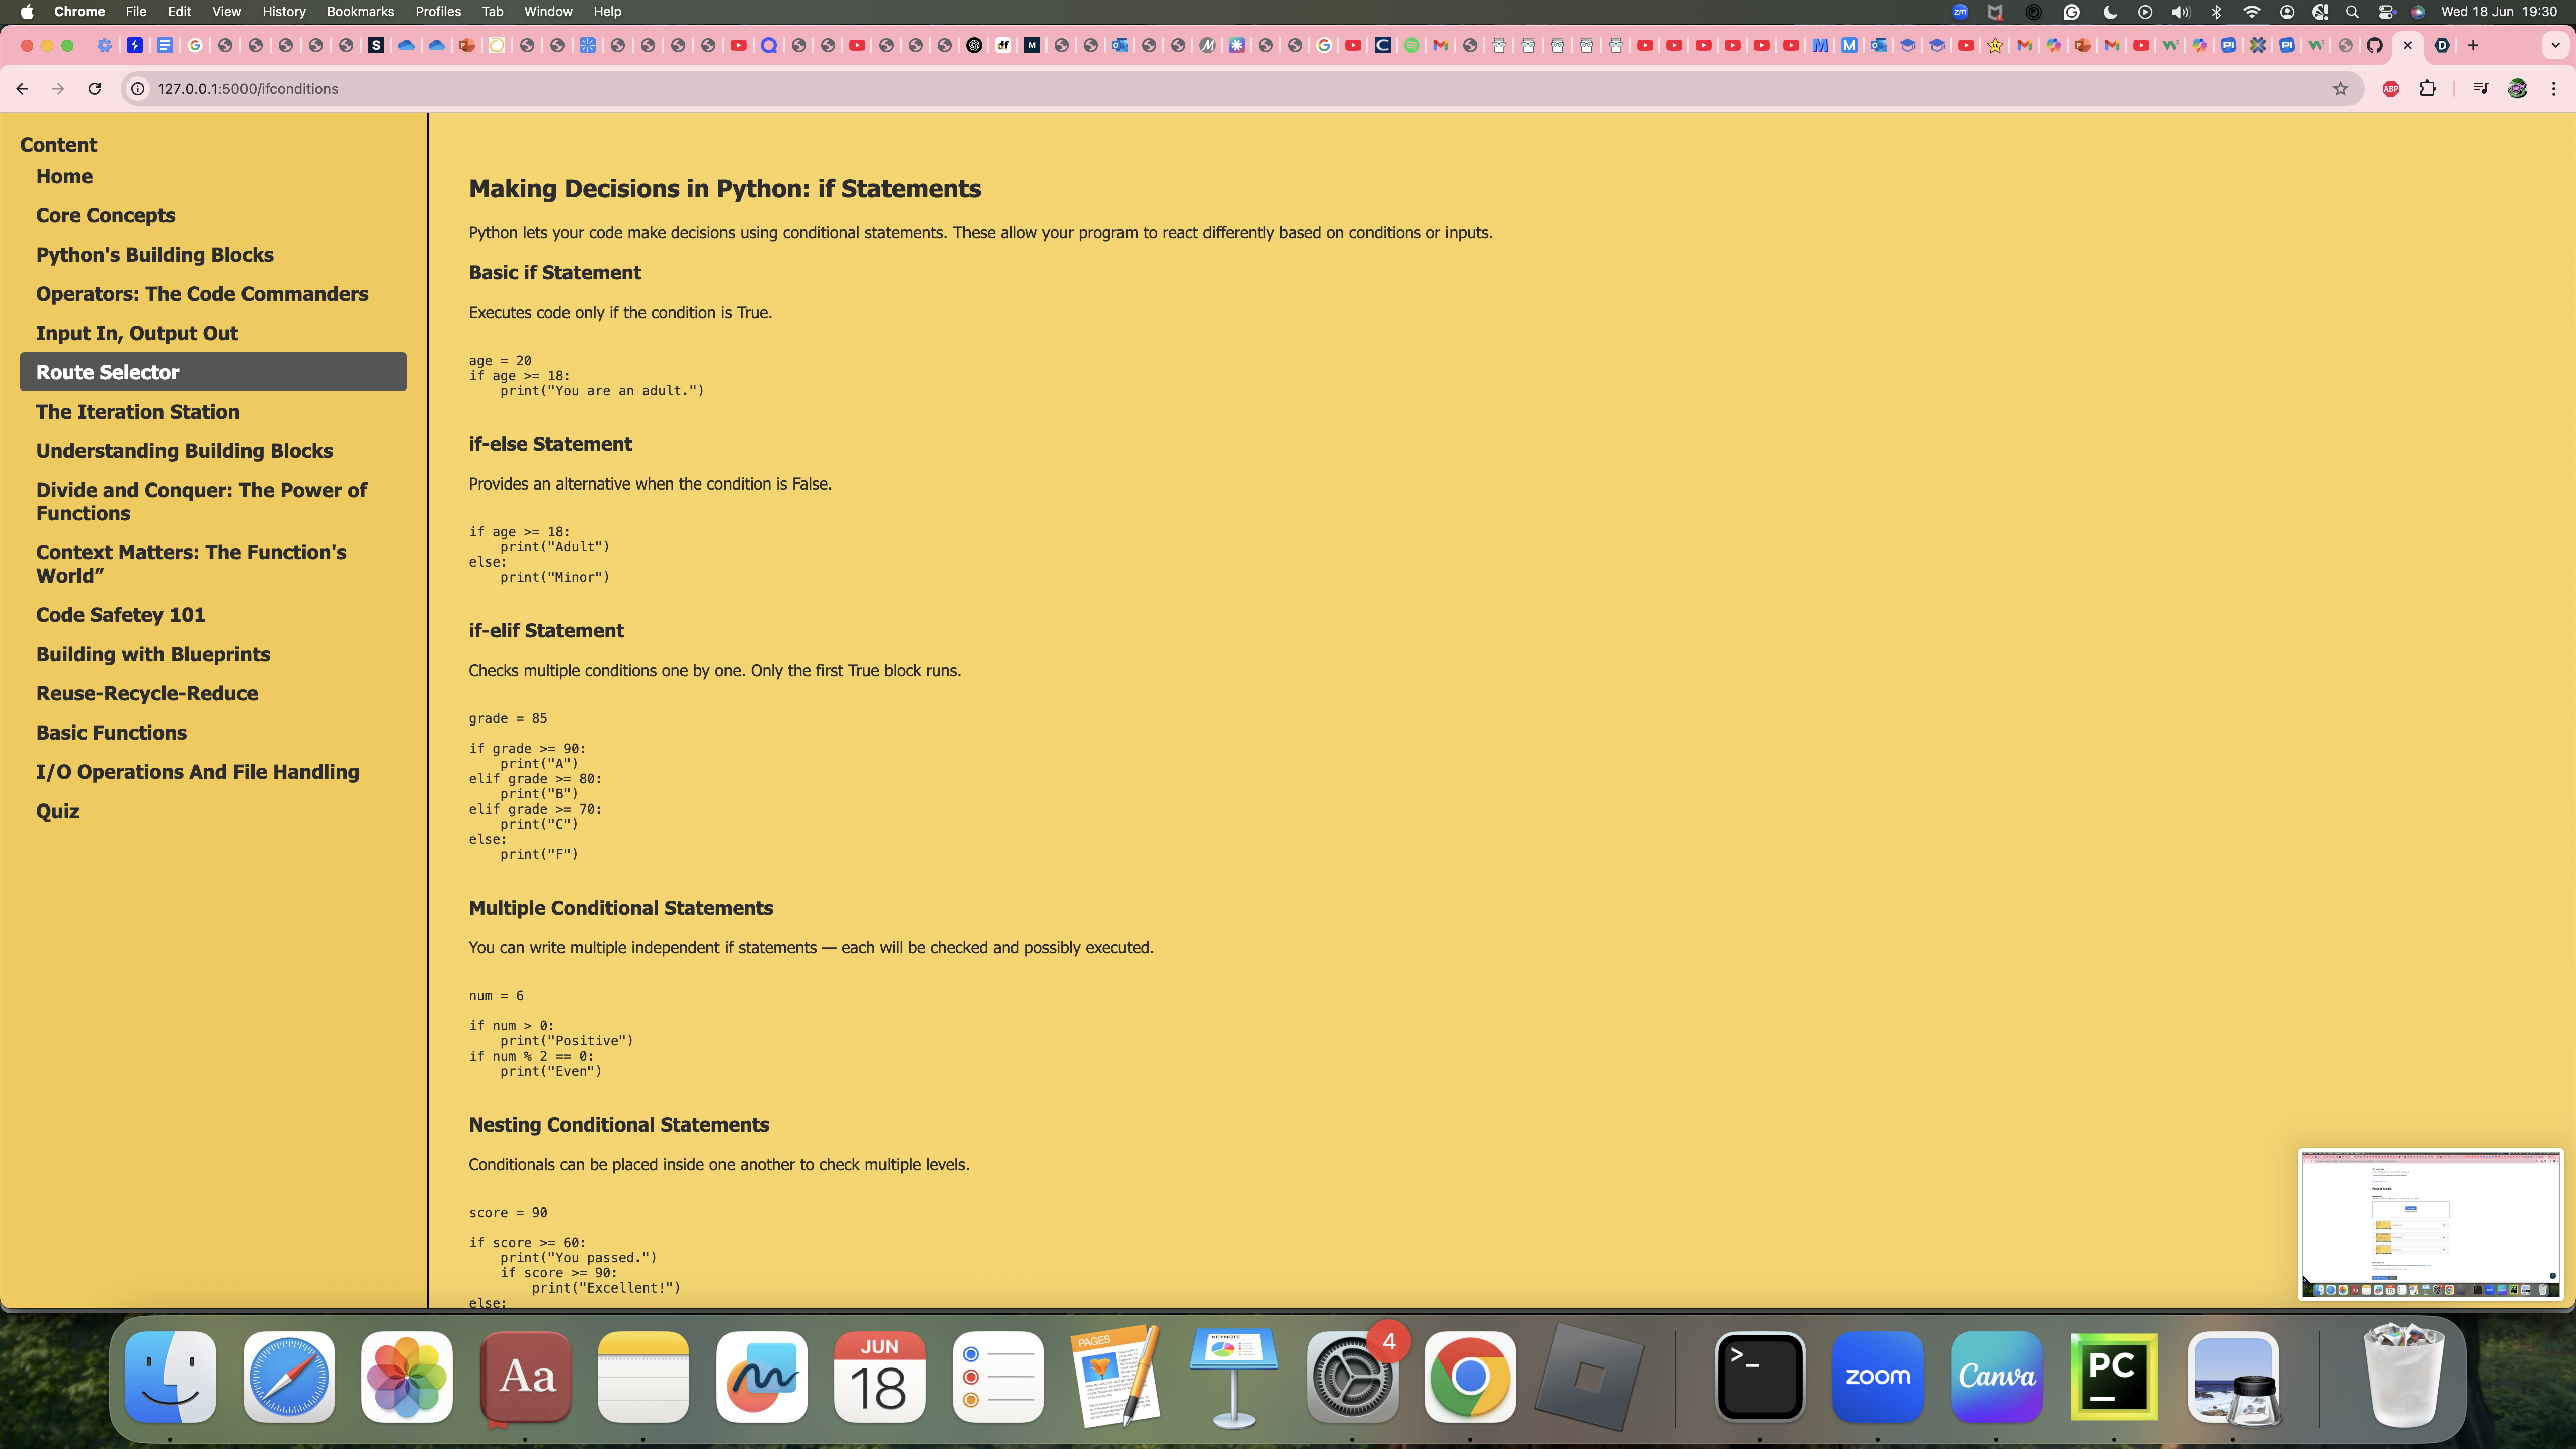Viewport: 2576px width, 1449px height.
Task: Go back using the back arrow
Action: click(x=22, y=88)
